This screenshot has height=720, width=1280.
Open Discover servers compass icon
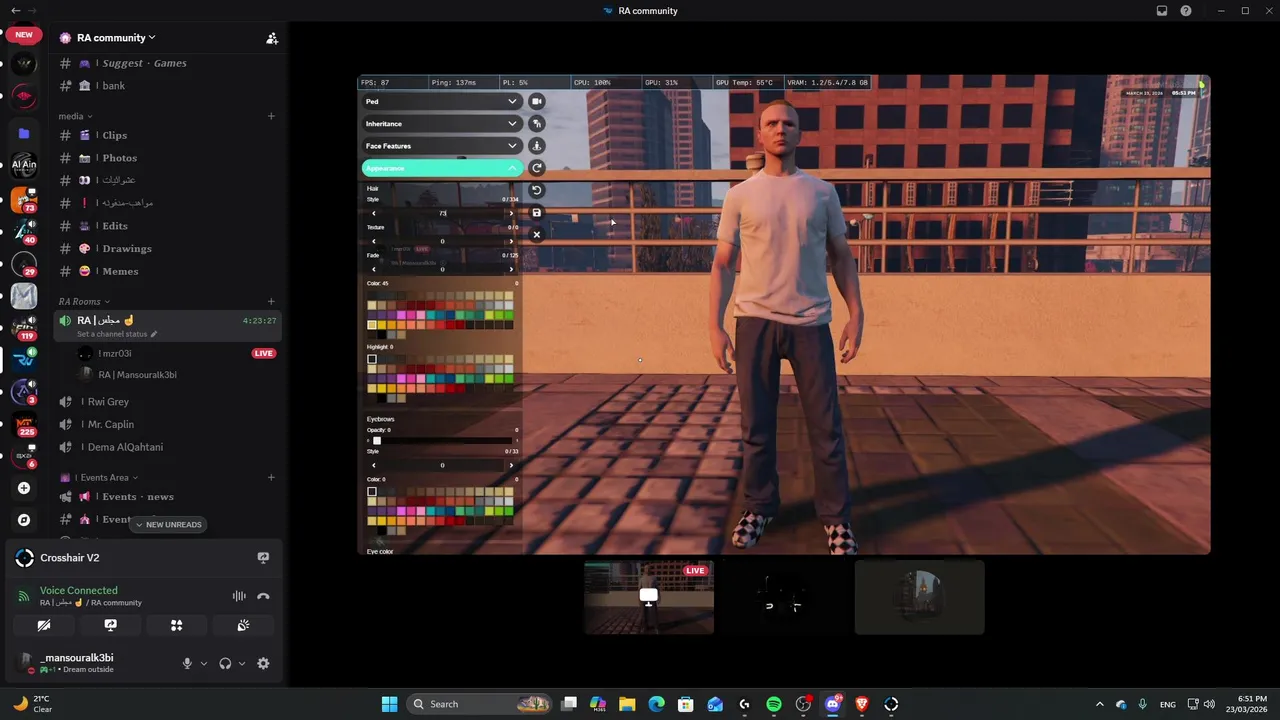point(24,520)
